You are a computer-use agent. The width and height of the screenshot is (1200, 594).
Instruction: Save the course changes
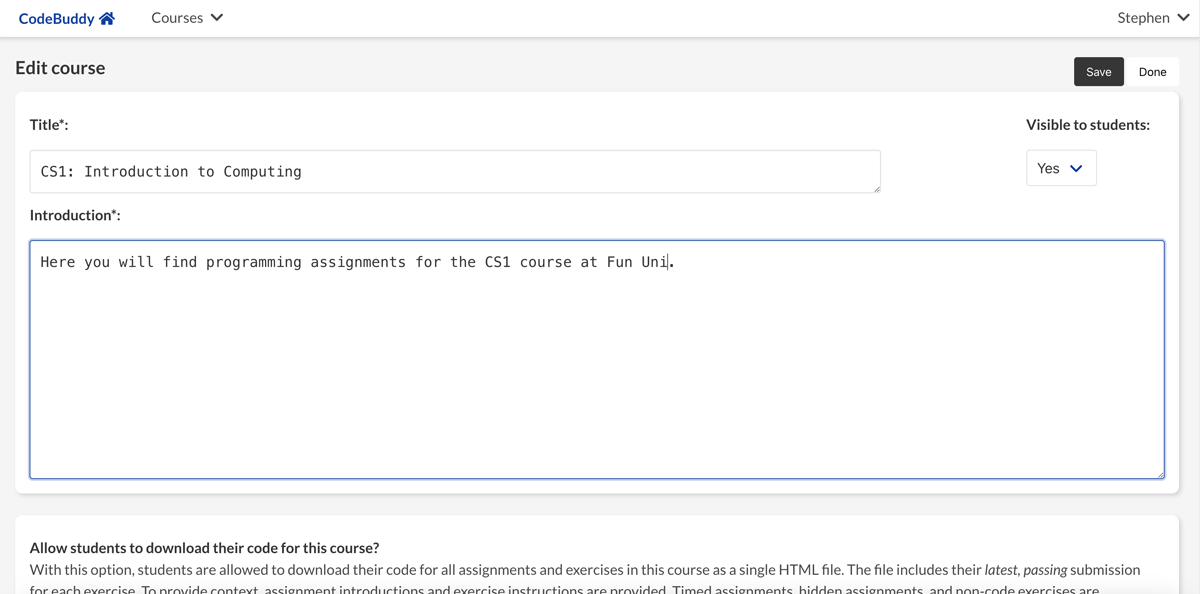coord(1098,72)
